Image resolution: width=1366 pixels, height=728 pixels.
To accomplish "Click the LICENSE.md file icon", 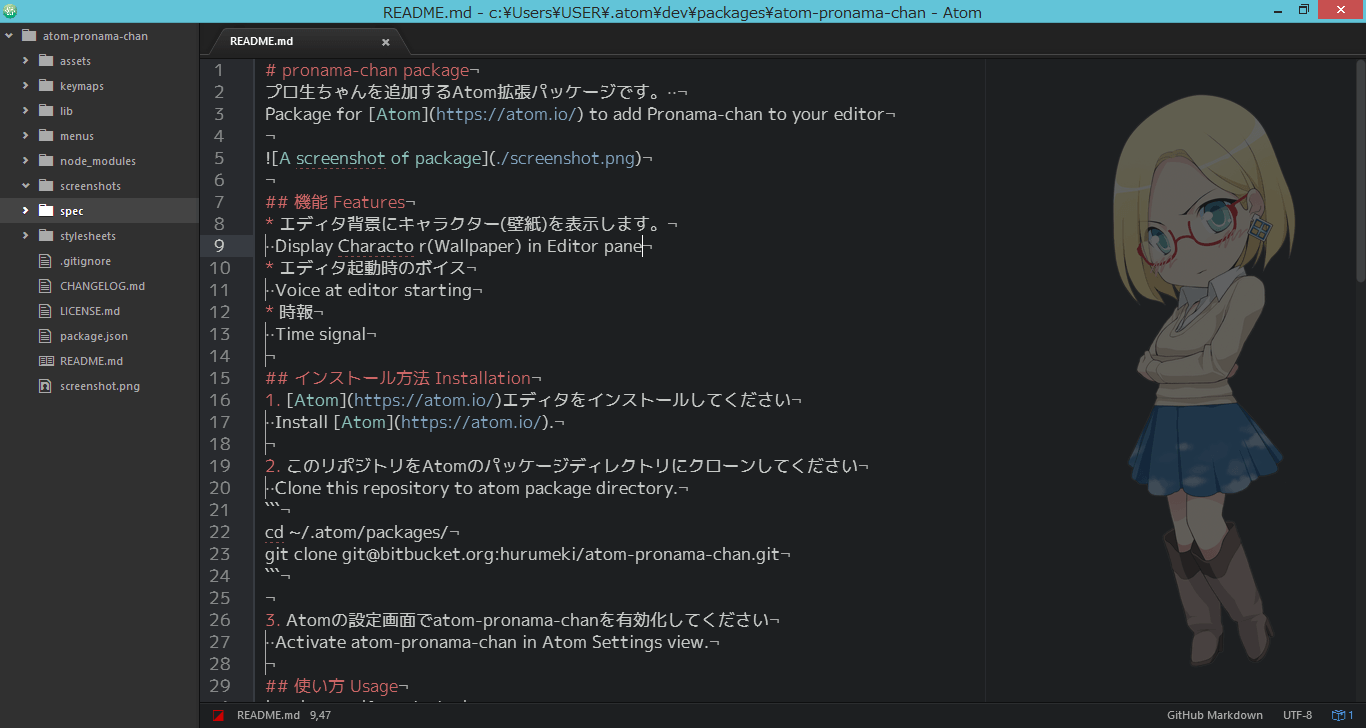I will [x=45, y=311].
